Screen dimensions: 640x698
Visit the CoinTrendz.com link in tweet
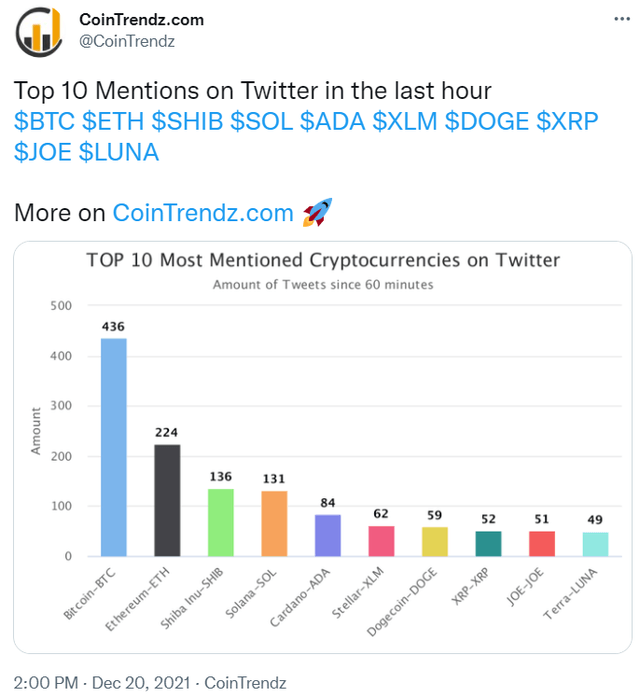tap(202, 213)
